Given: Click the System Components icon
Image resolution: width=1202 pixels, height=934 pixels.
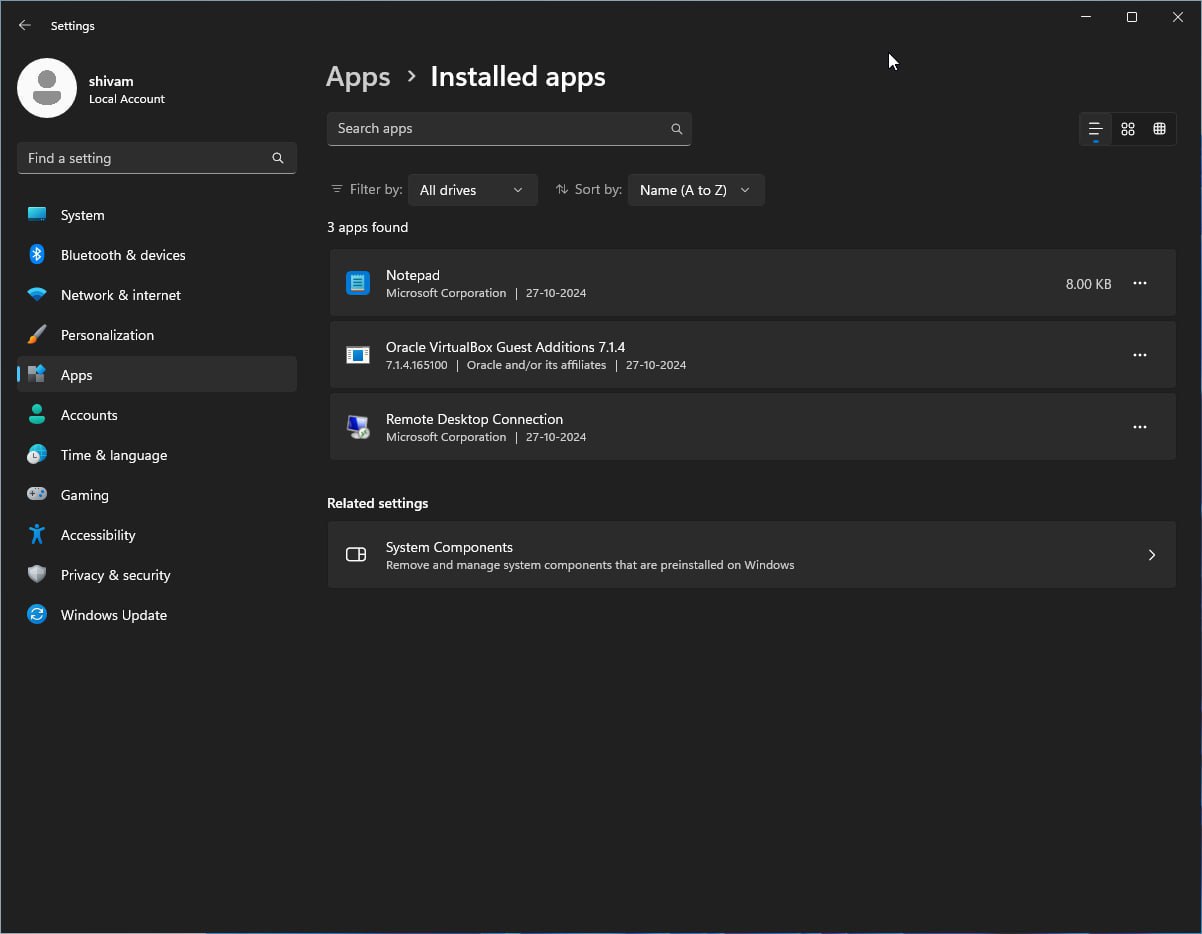Looking at the screenshot, I should (356, 555).
